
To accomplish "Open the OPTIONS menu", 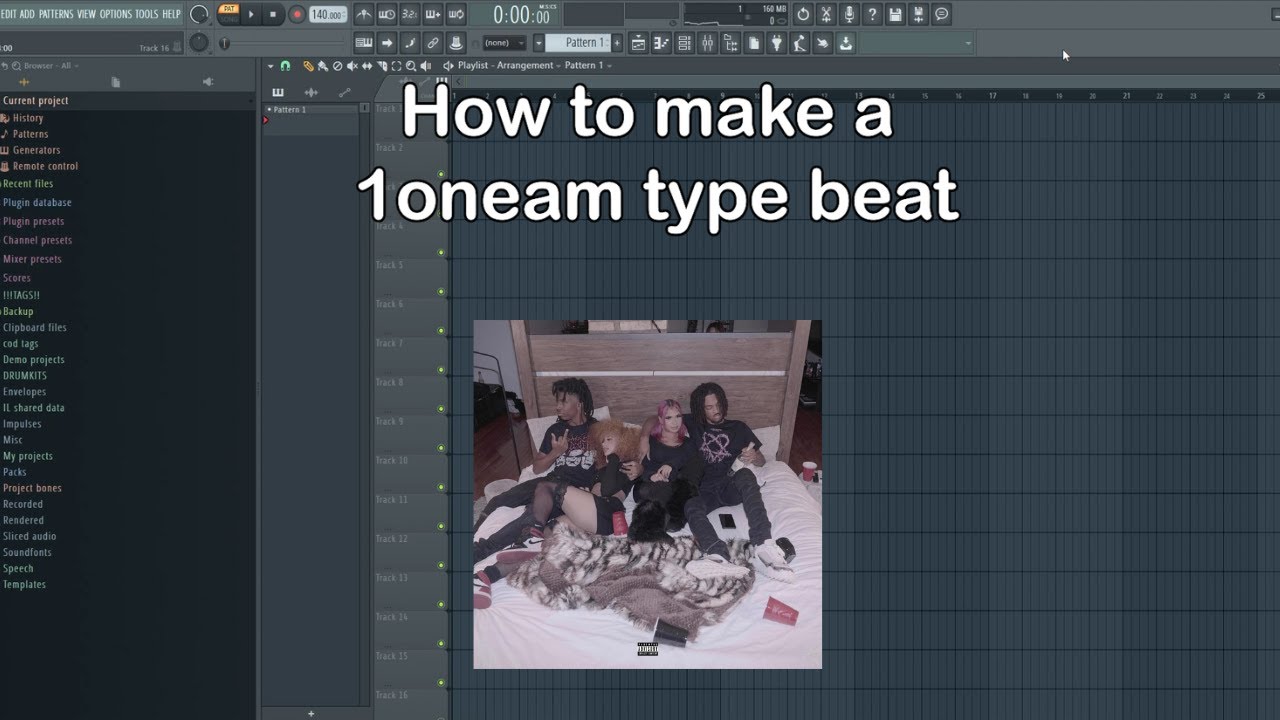I will pyautogui.click(x=116, y=14).
